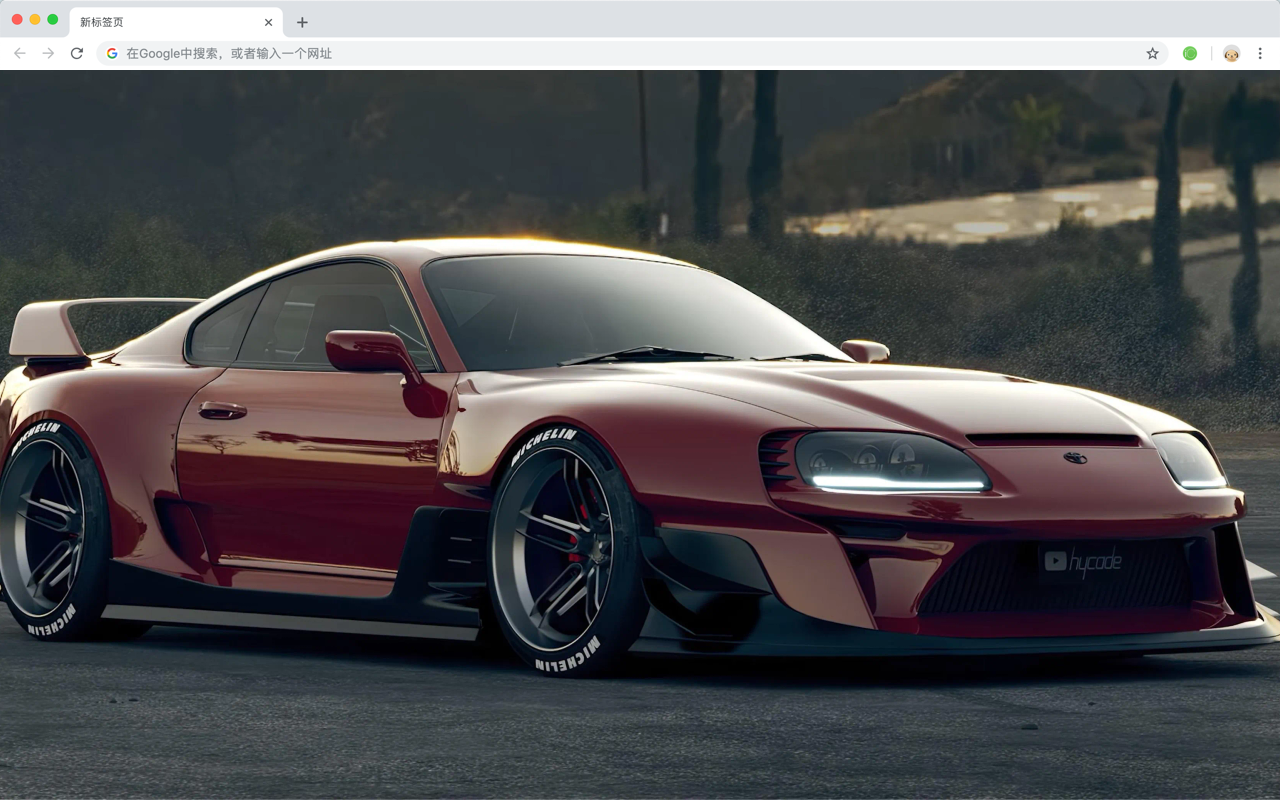Reload the current page
Image resolution: width=1280 pixels, height=800 pixels.
[x=77, y=53]
